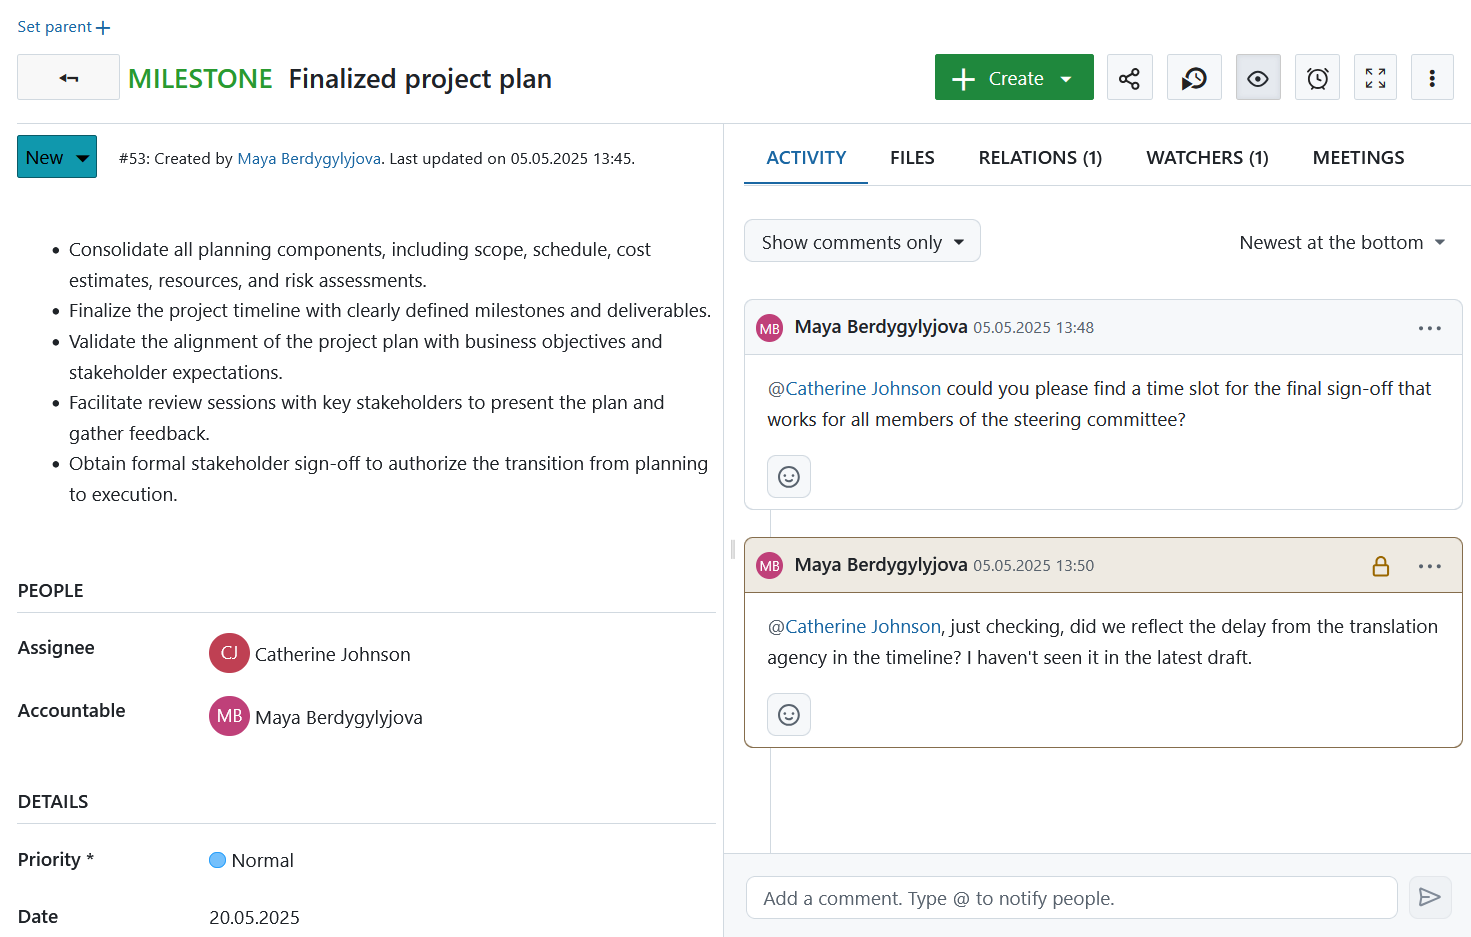Add emoji reaction to Maya's first comment

tap(789, 476)
